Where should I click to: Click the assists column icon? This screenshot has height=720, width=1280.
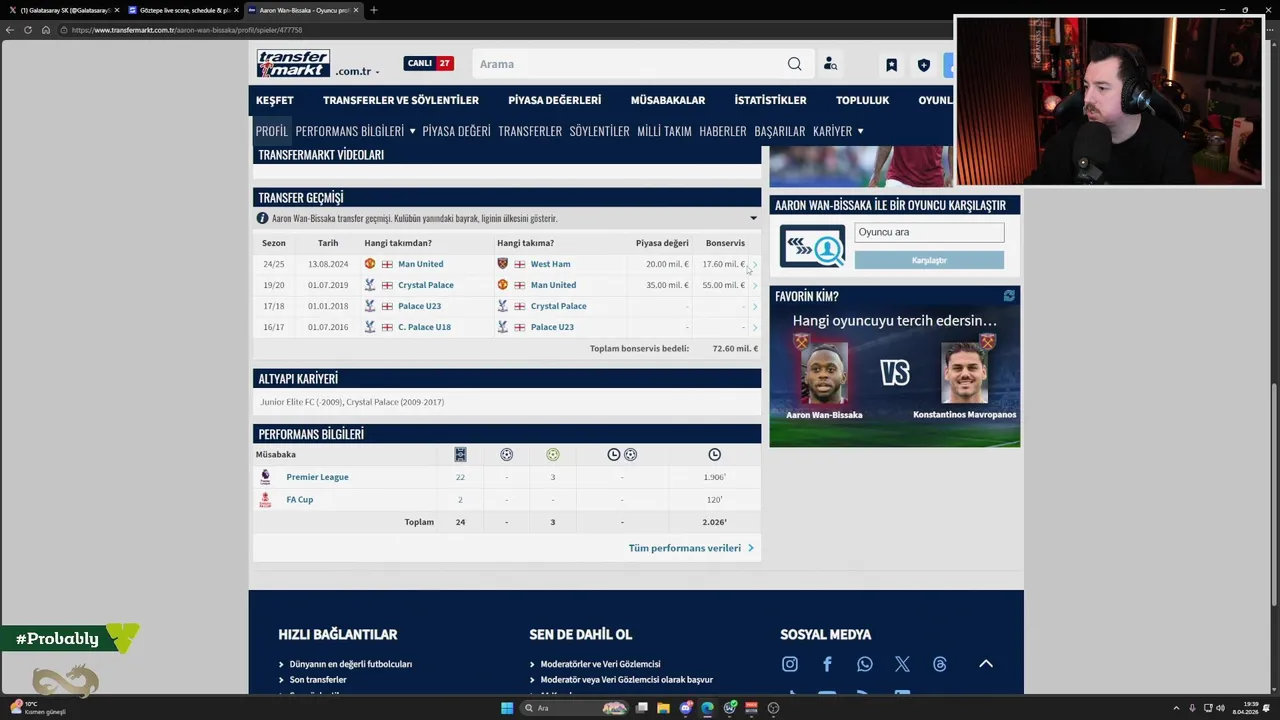(552, 454)
